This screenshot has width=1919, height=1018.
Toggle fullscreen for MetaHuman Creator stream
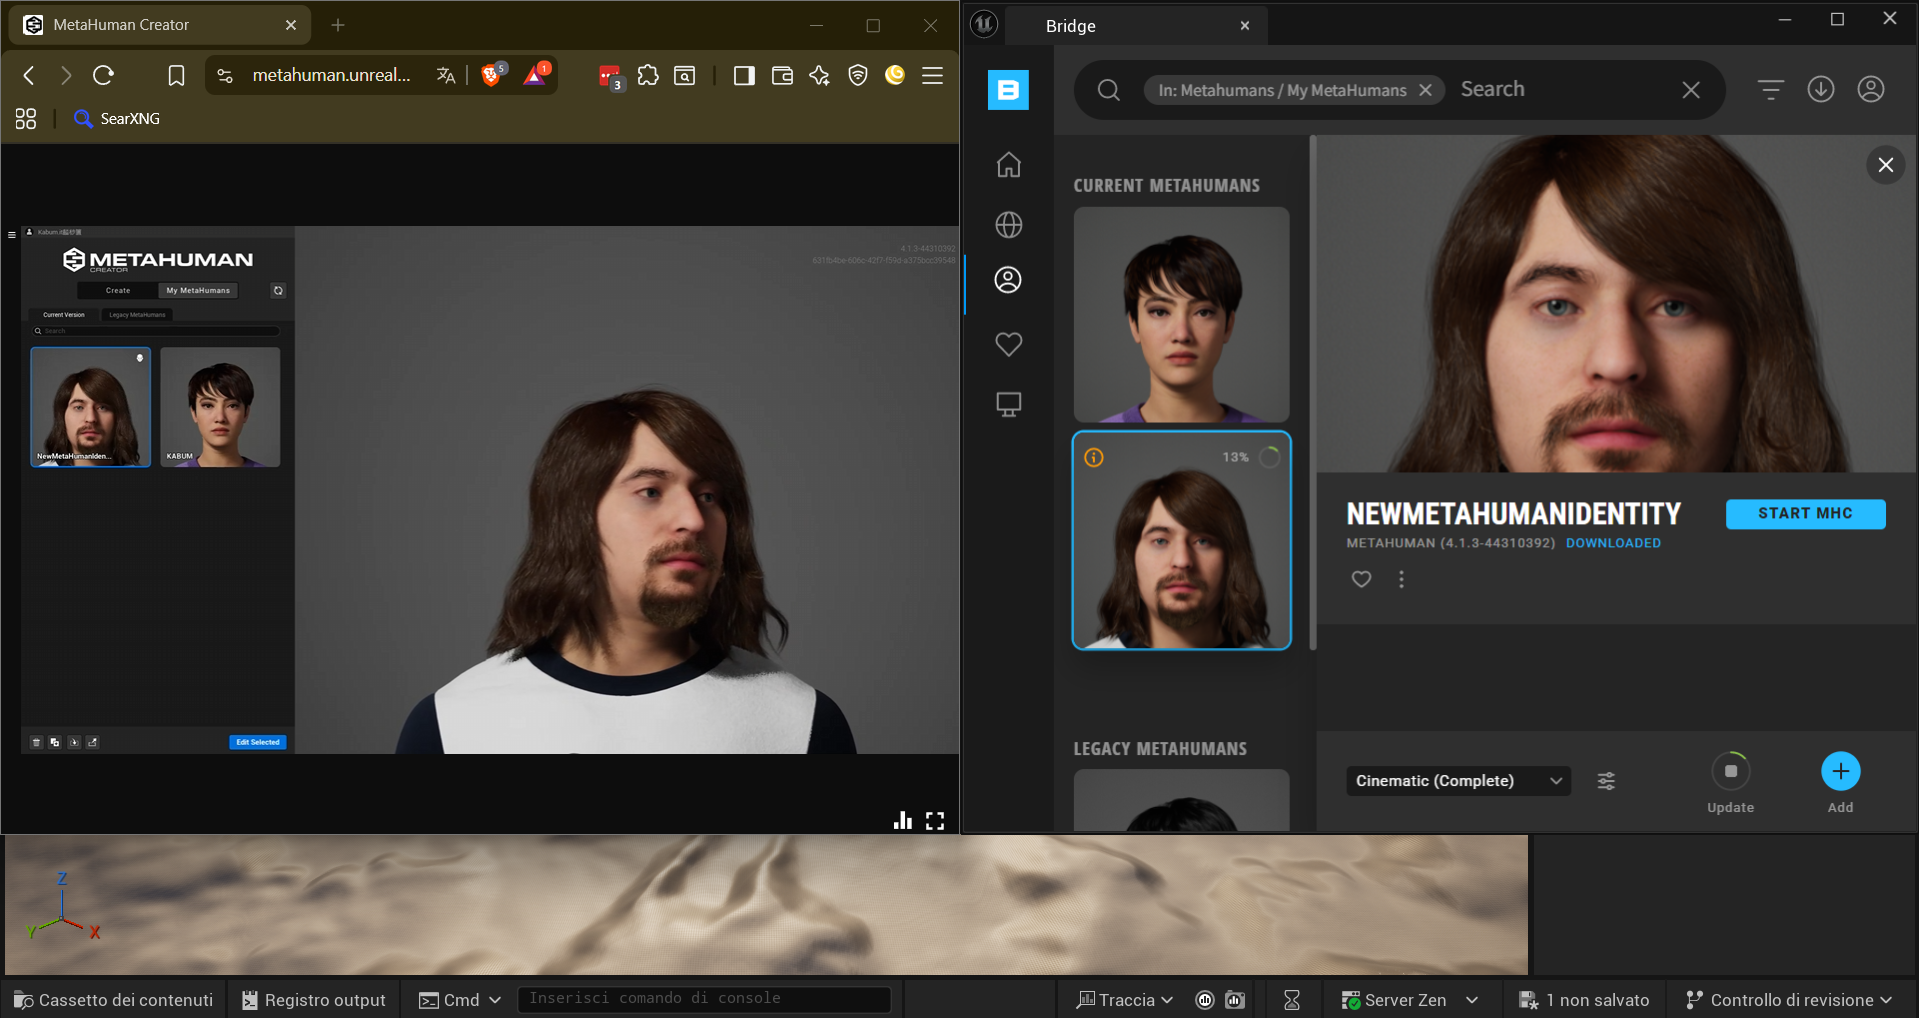point(935,821)
